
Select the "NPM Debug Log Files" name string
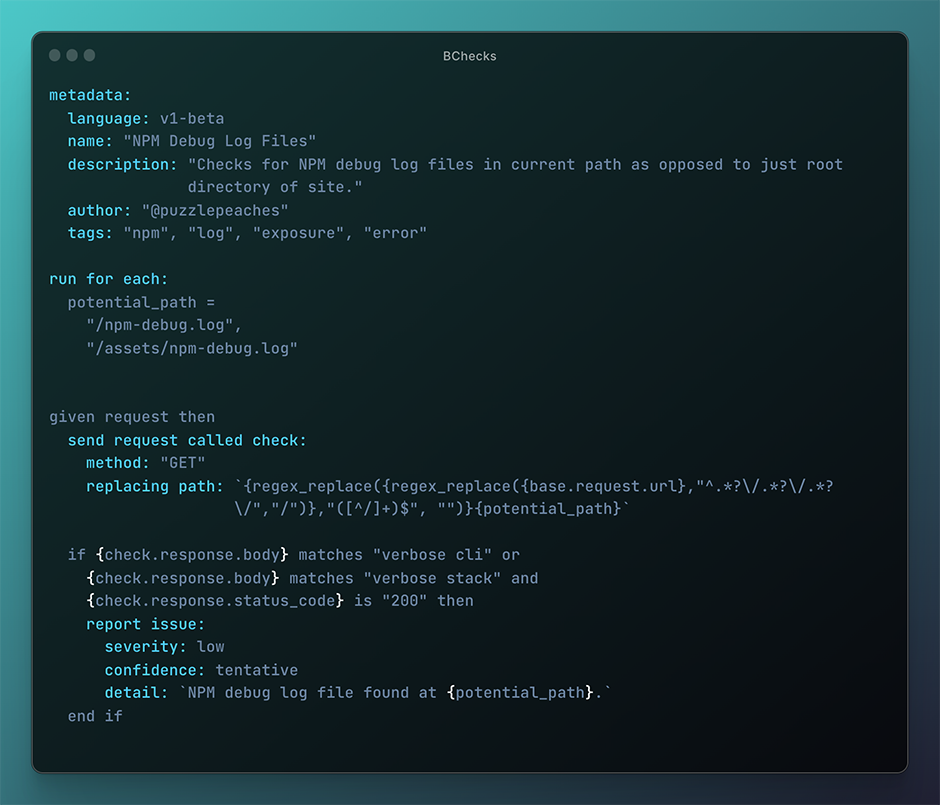click(x=219, y=141)
